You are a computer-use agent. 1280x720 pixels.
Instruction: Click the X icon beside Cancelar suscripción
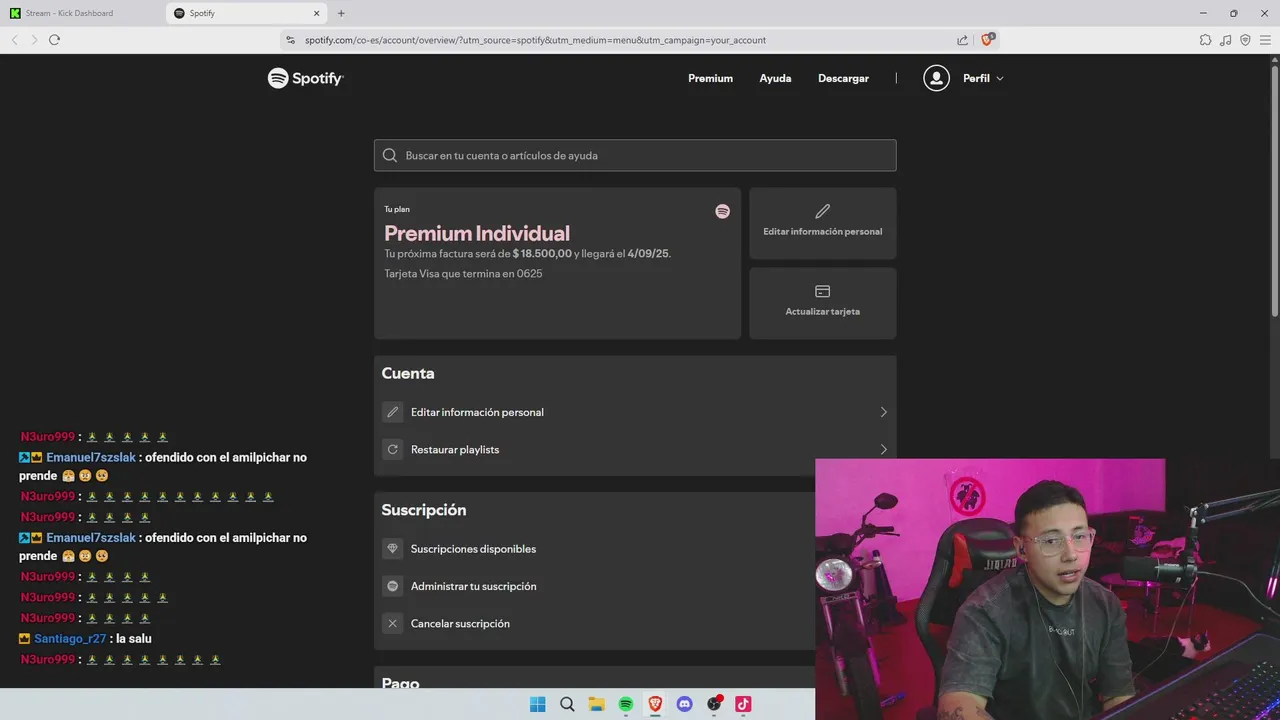393,623
